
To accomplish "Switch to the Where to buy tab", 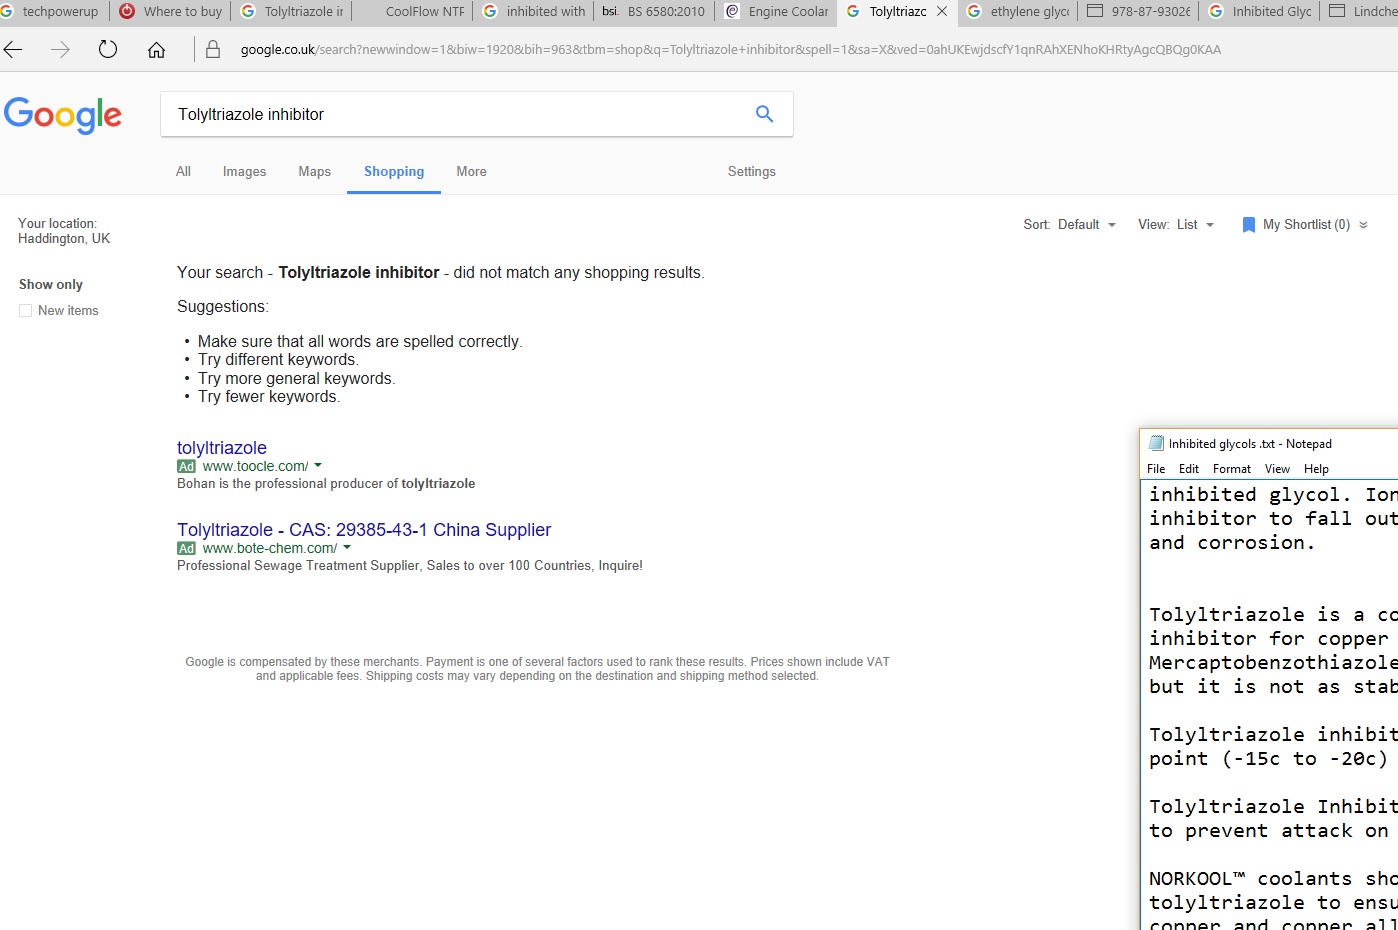I will pos(171,12).
